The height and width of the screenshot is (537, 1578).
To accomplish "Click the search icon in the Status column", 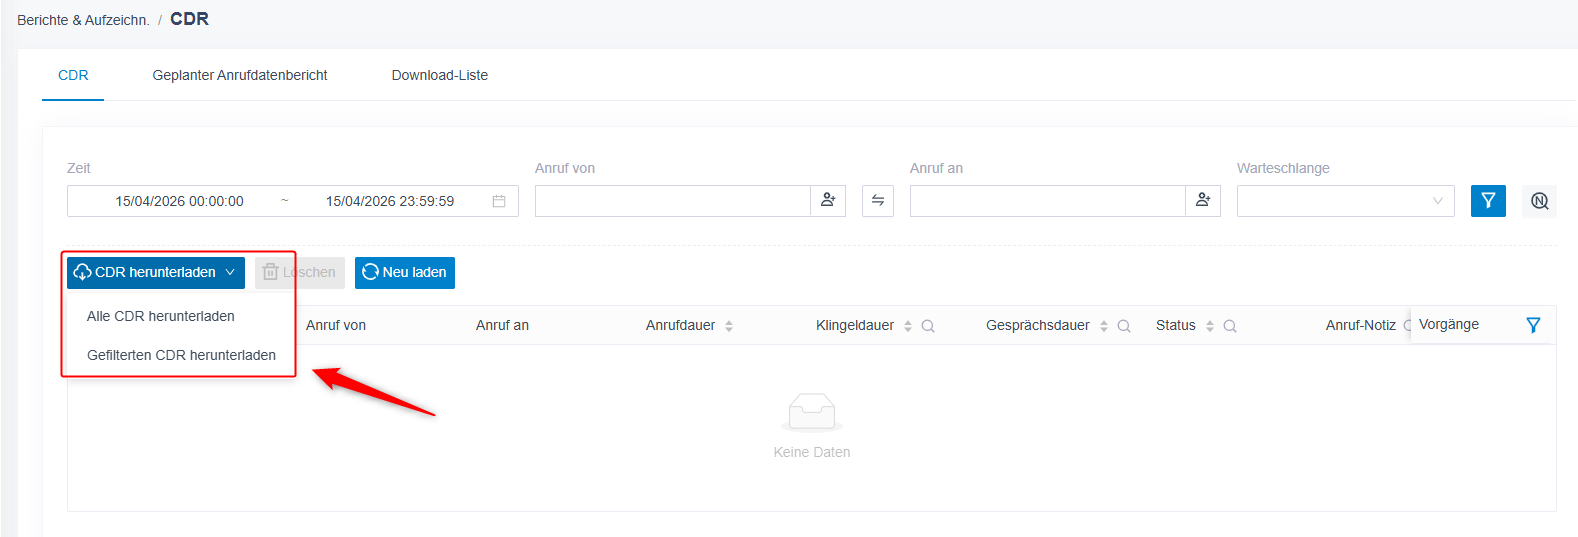I will point(1230,326).
